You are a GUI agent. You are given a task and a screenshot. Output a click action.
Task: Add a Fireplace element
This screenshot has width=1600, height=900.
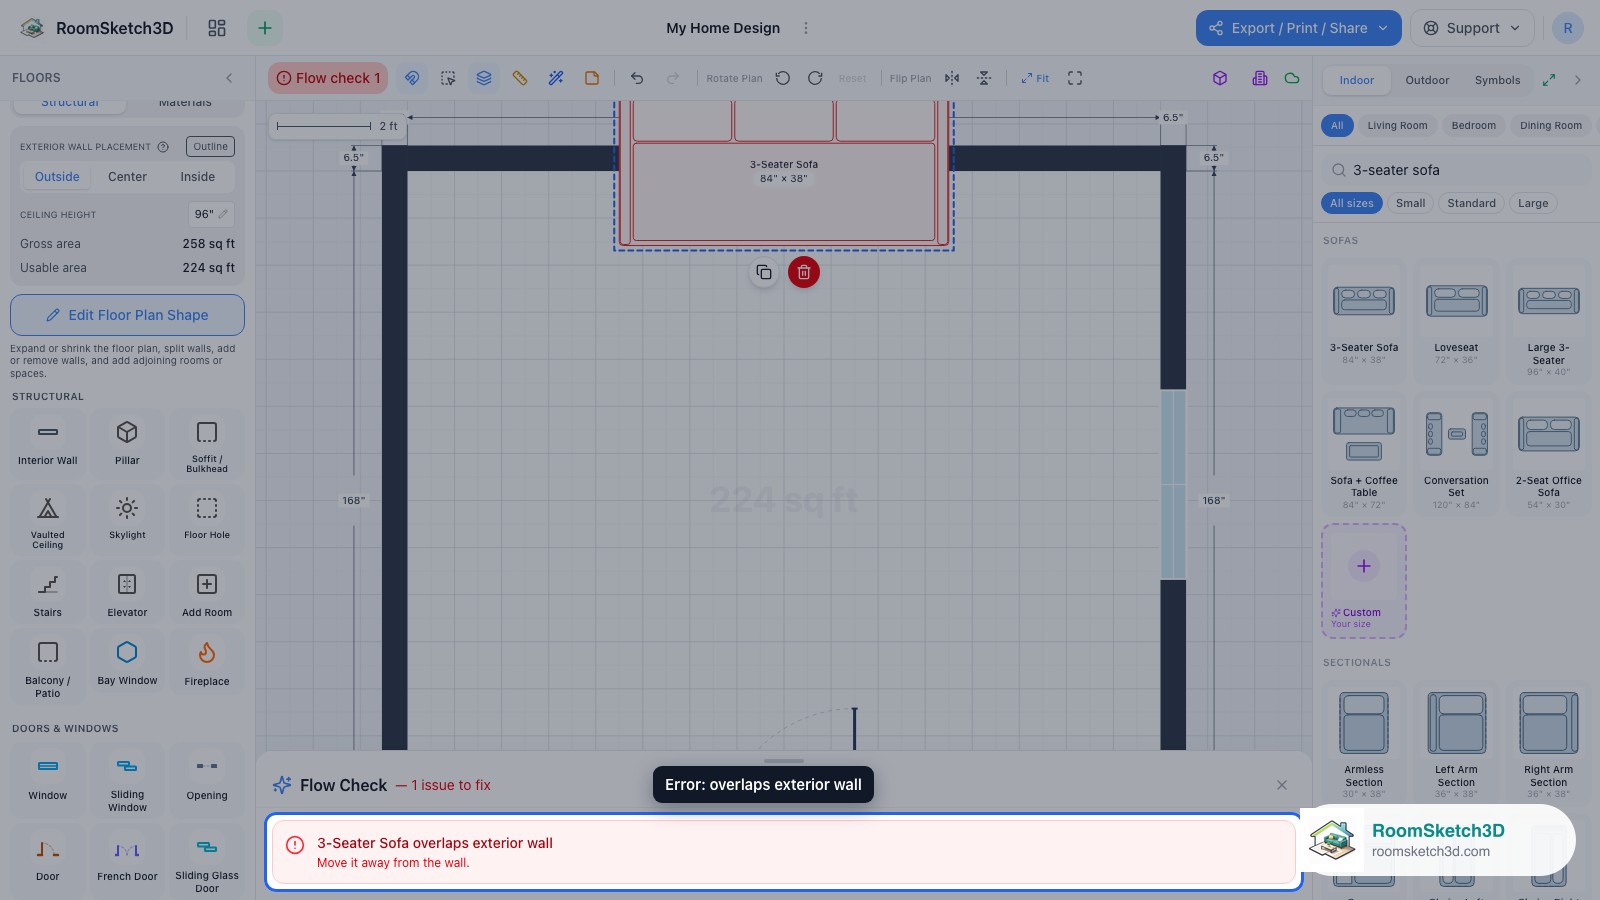point(207,662)
